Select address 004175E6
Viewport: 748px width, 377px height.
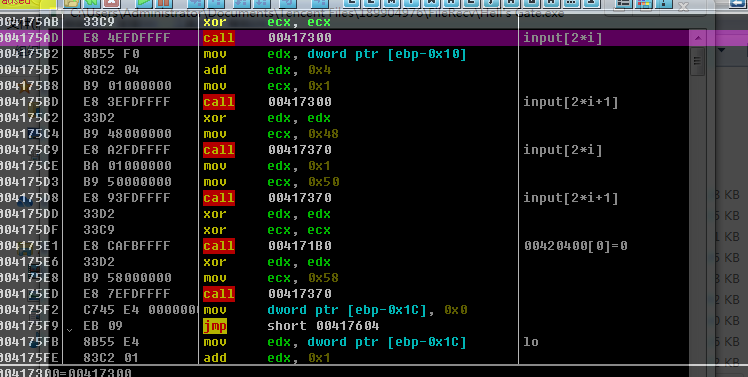pos(29,262)
